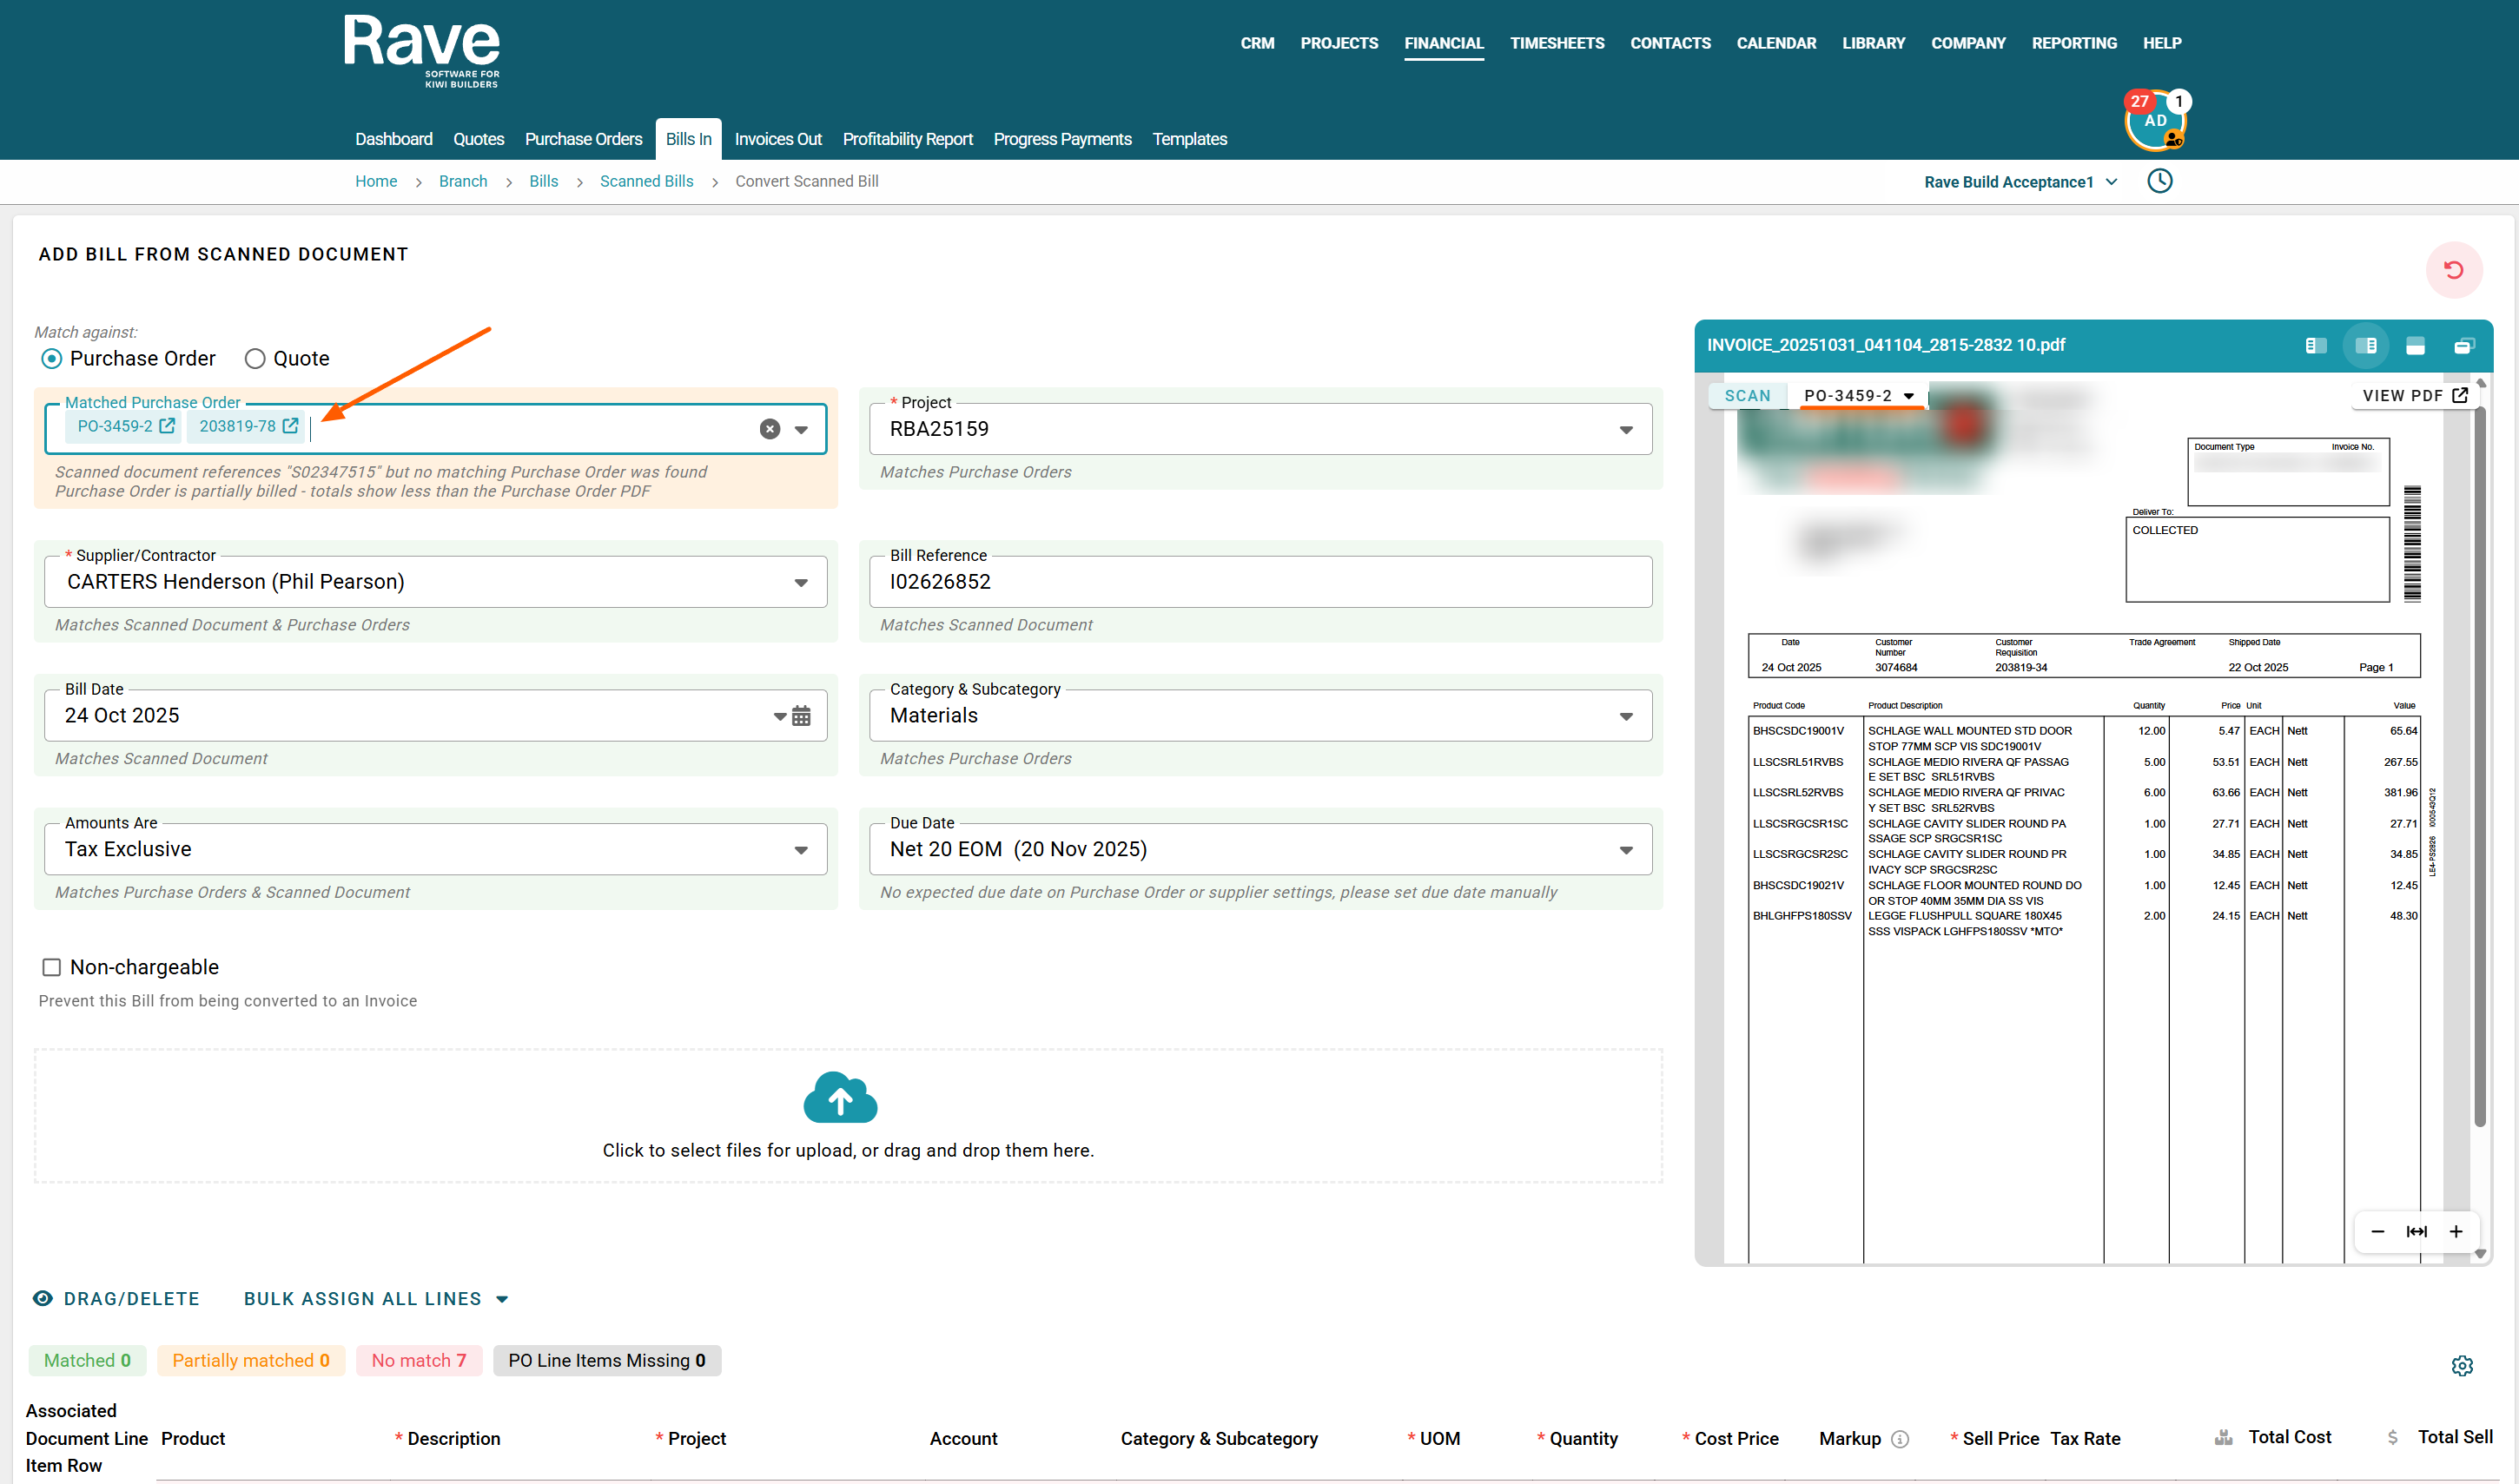
Task: Filter by PO Line Items Missing 0
Action: click(606, 1361)
